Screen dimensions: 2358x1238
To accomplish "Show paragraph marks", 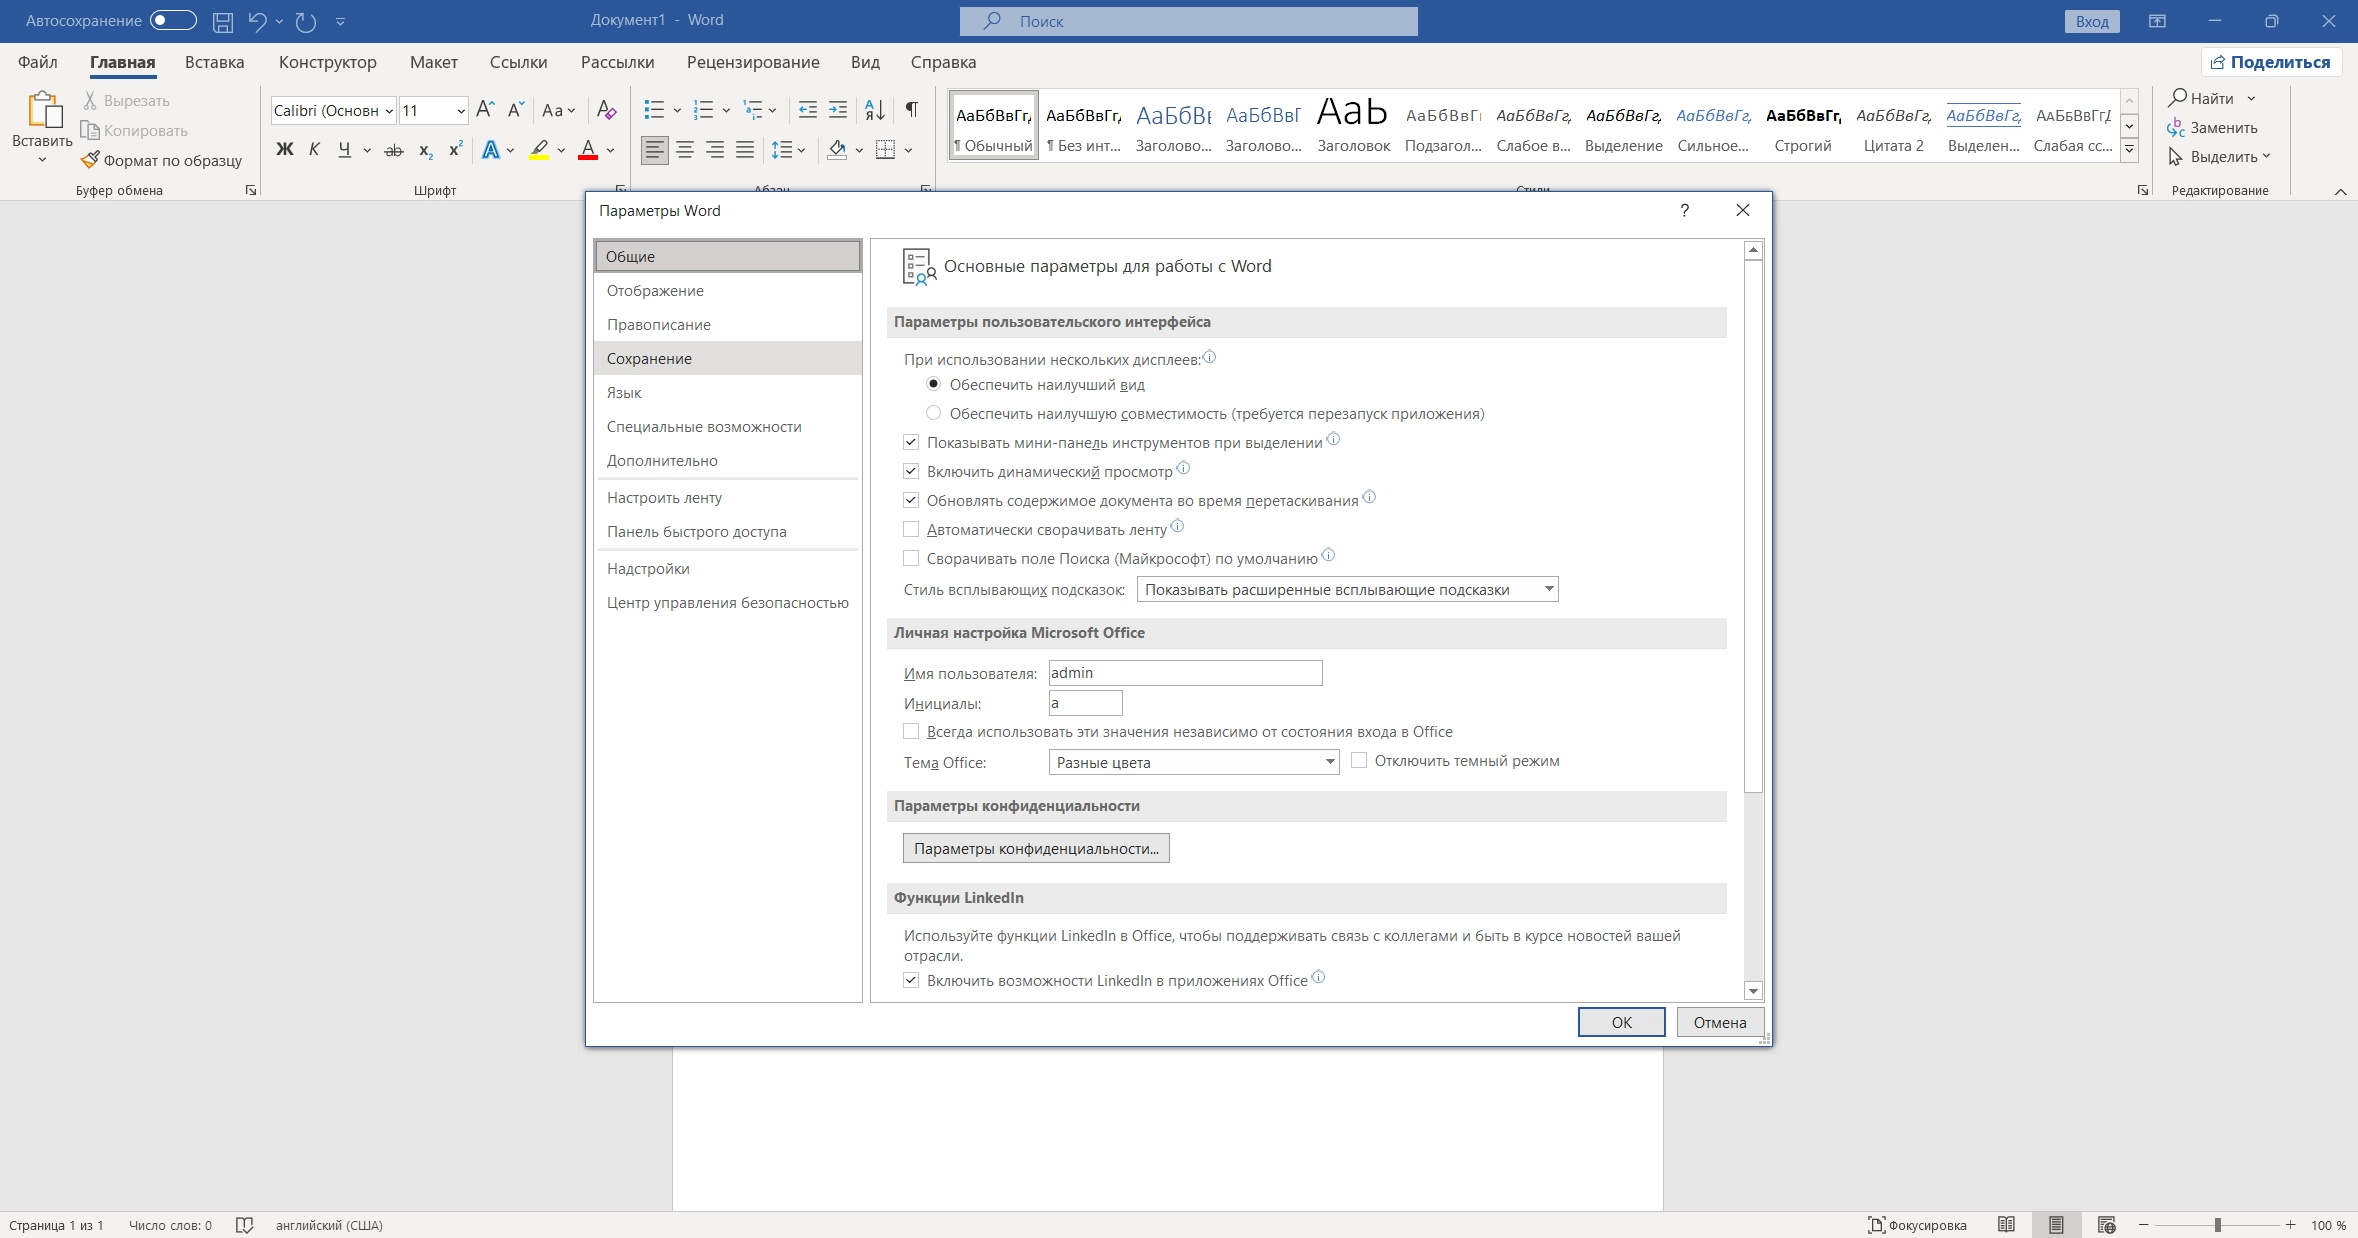I will pos(911,110).
